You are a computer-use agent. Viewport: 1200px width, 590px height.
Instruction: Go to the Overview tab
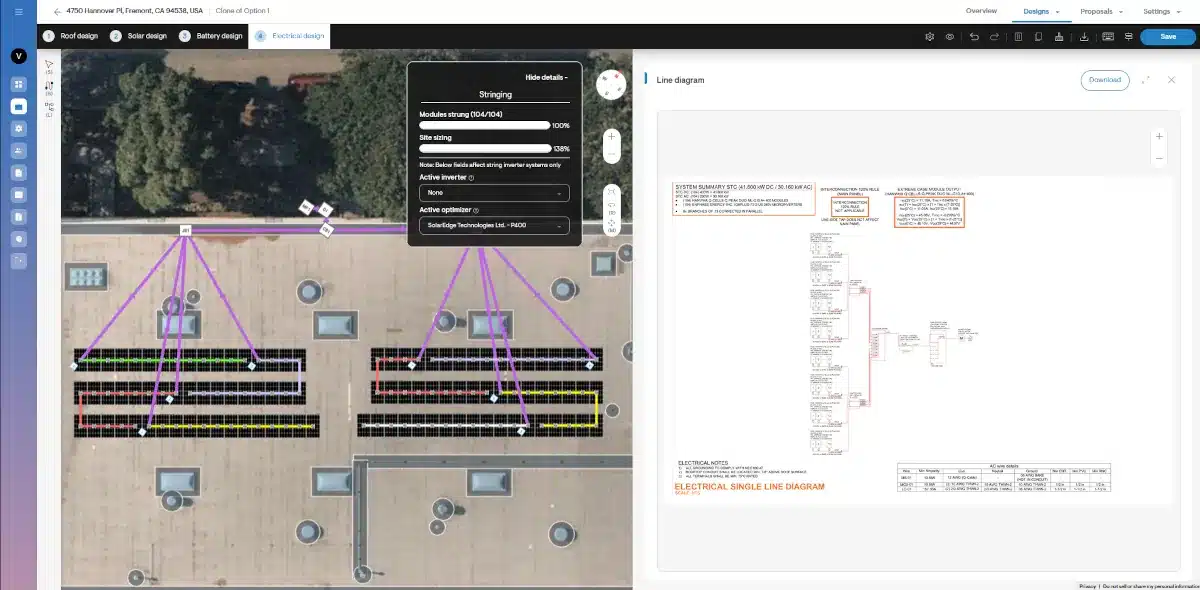point(981,11)
